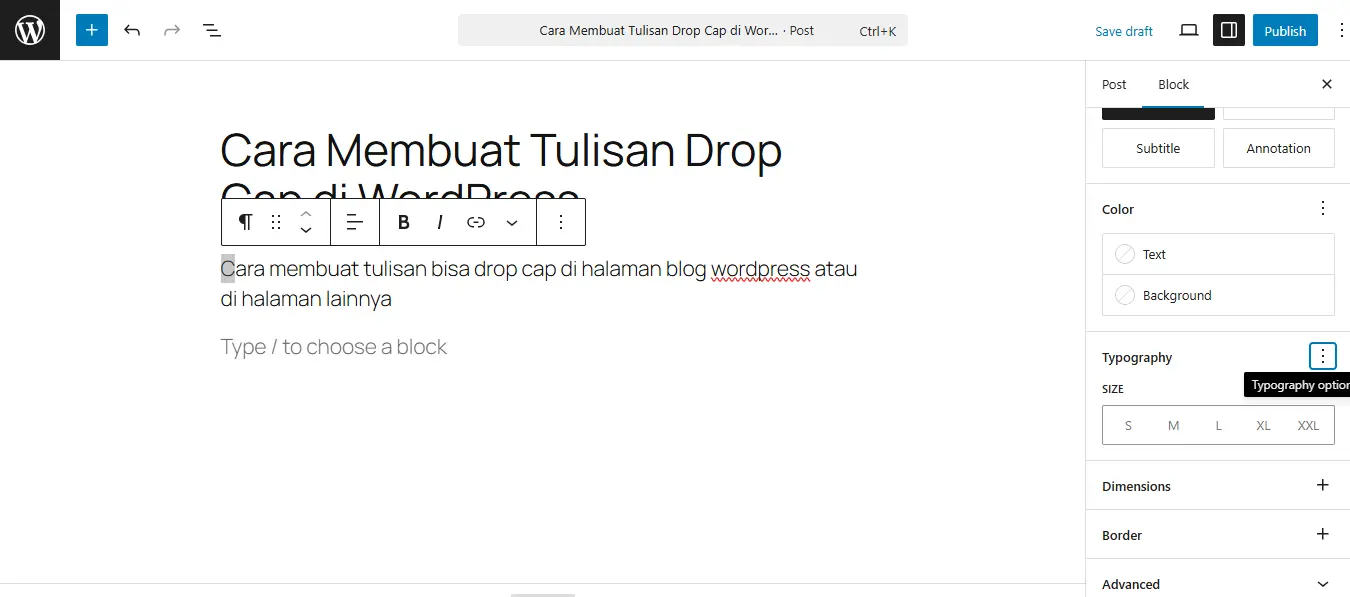This screenshot has height=597, width=1350.
Task: Select the Subtitle style button
Action: [x=1158, y=148]
